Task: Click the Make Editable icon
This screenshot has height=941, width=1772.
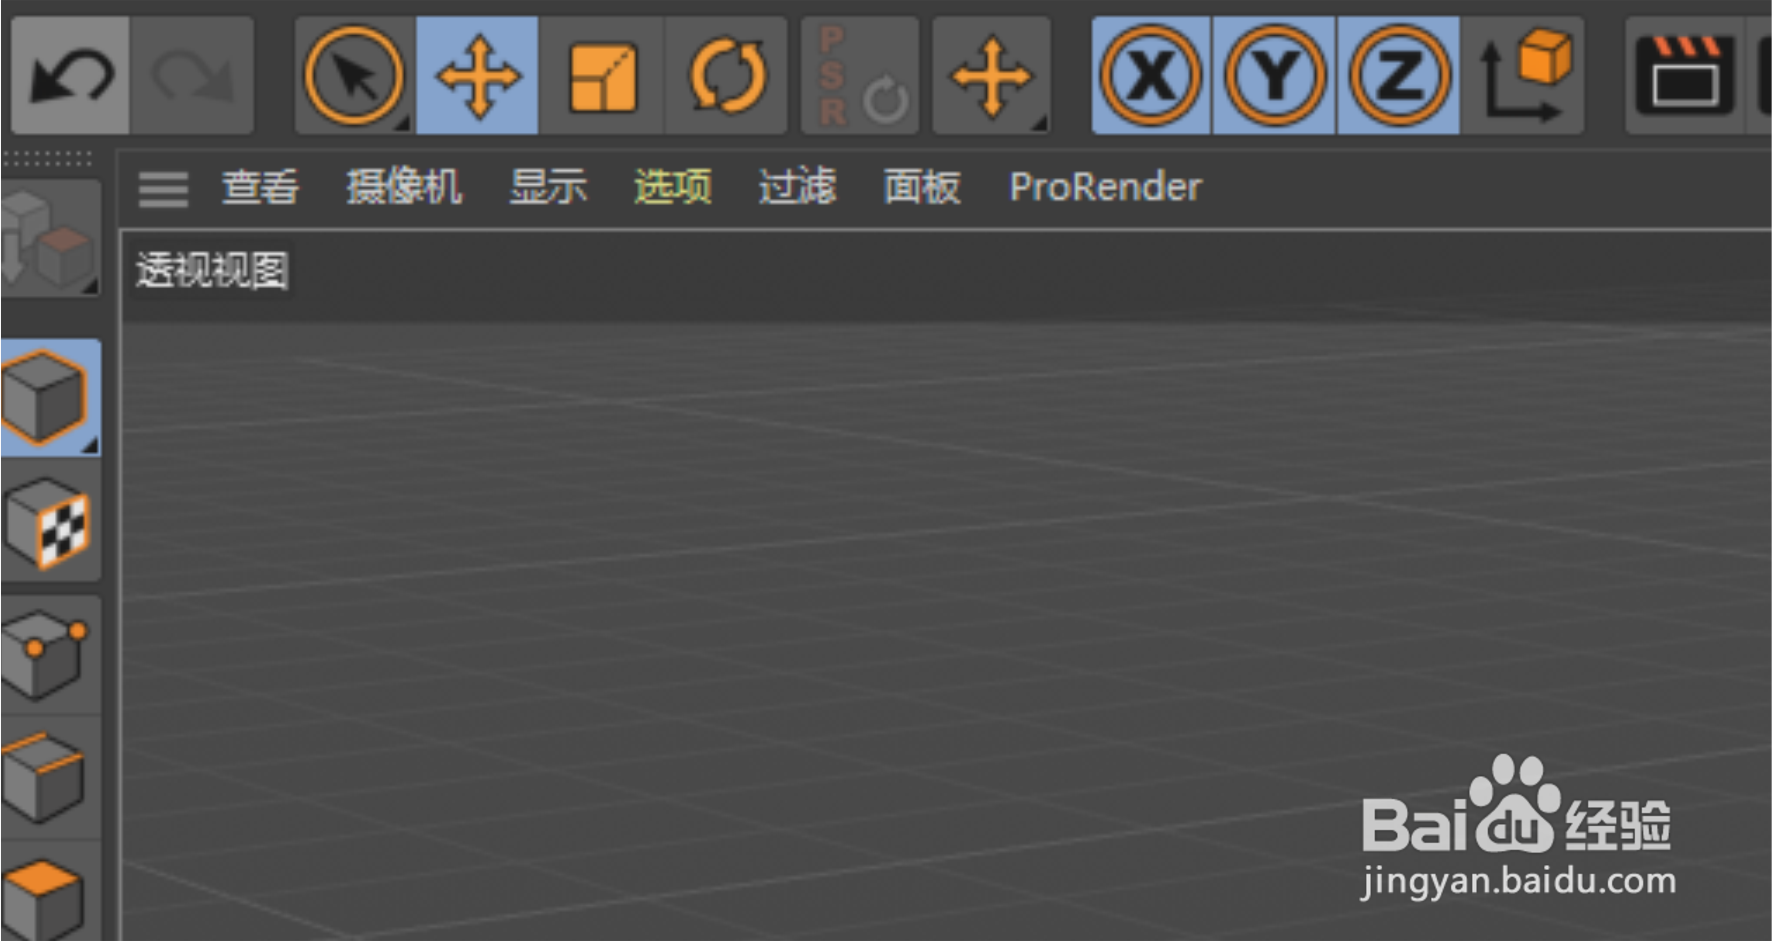Action: pyautogui.click(x=48, y=238)
